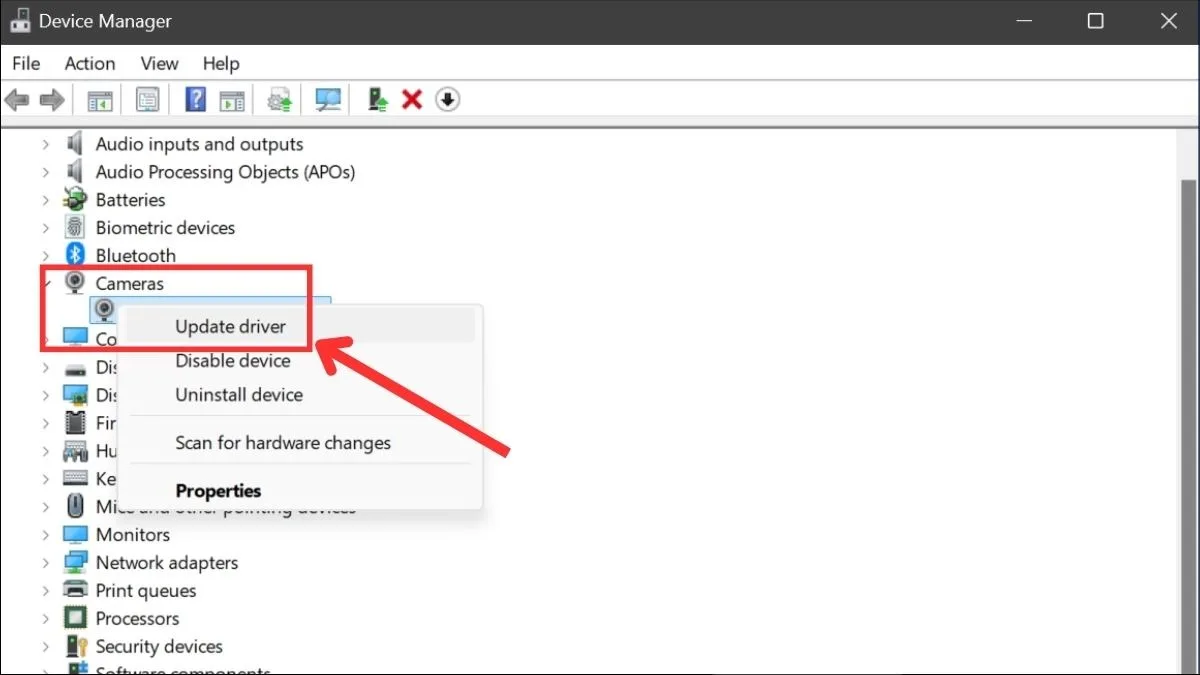Screen dimensions: 1200x675
Task: Expand the Batteries category chevron
Action: (45, 200)
